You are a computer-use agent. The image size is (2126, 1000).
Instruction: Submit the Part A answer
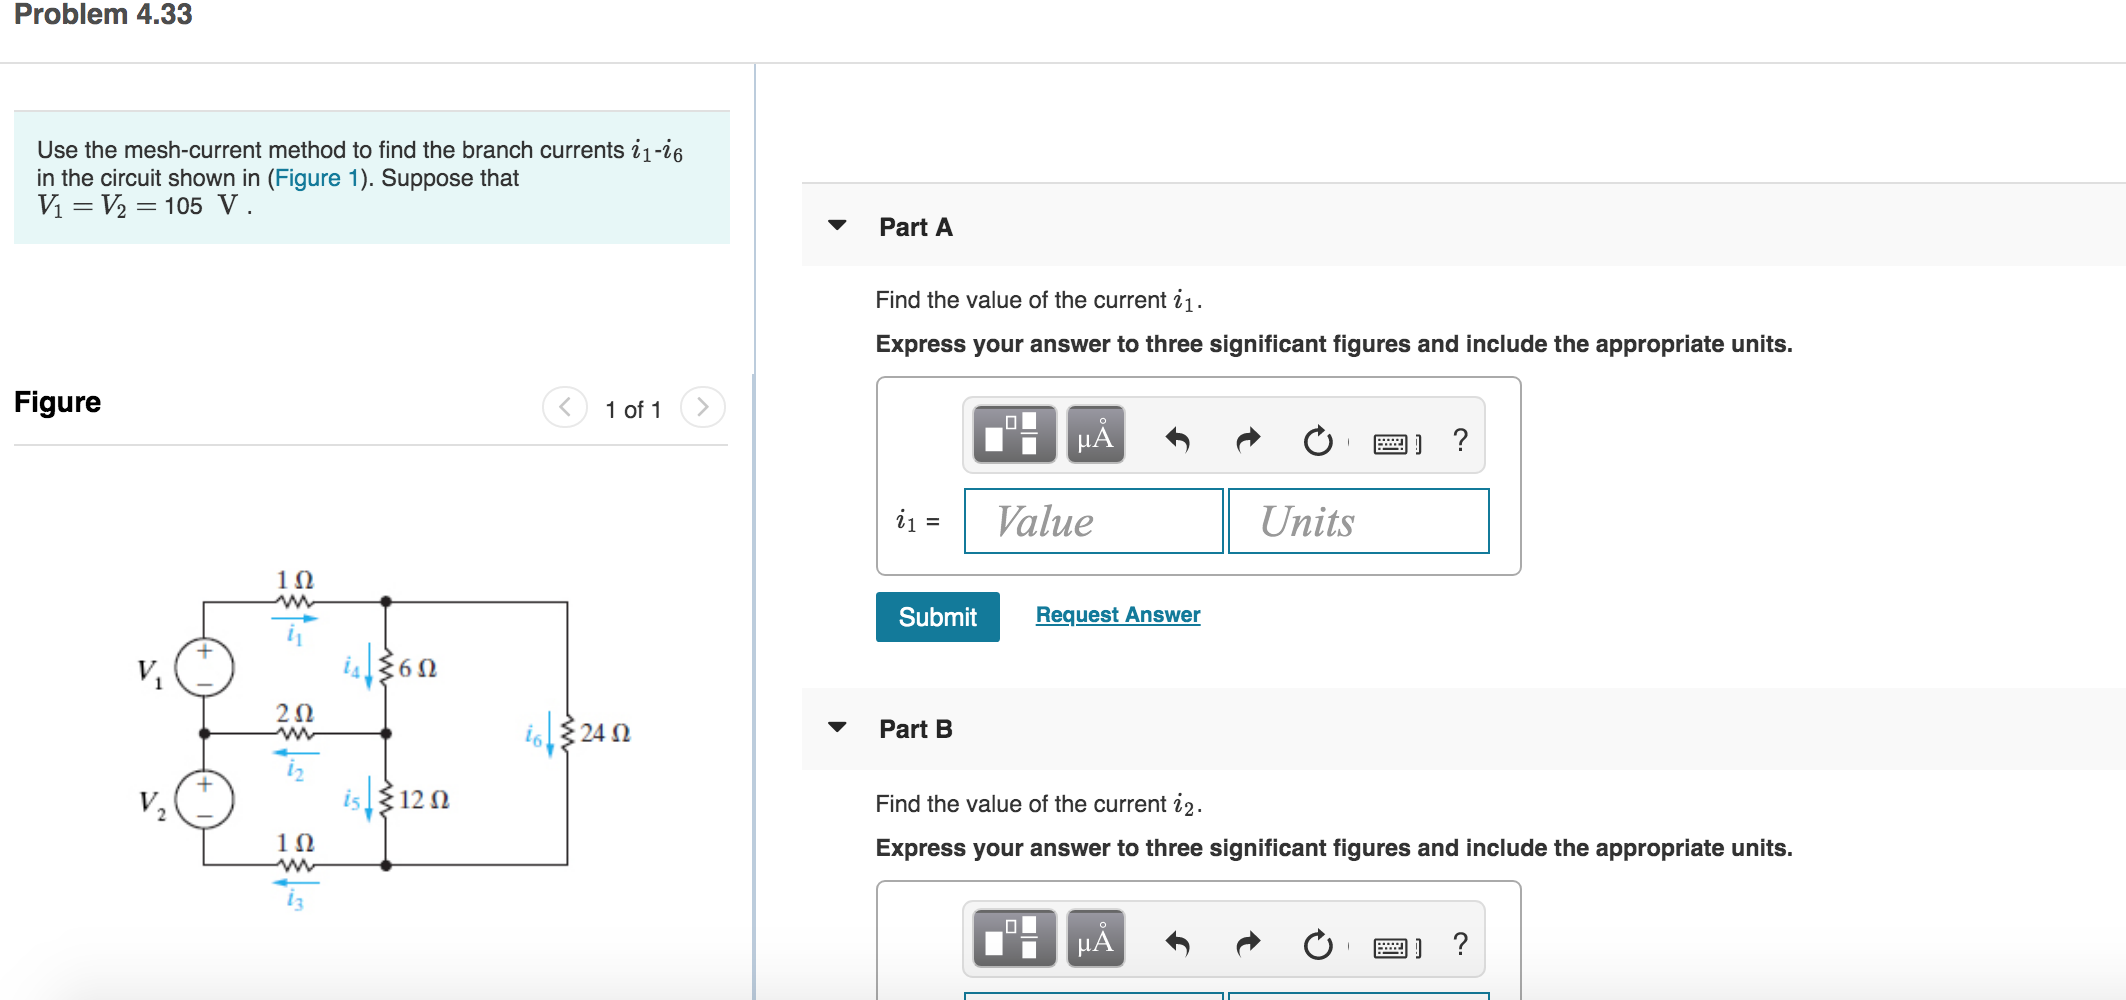point(936,617)
